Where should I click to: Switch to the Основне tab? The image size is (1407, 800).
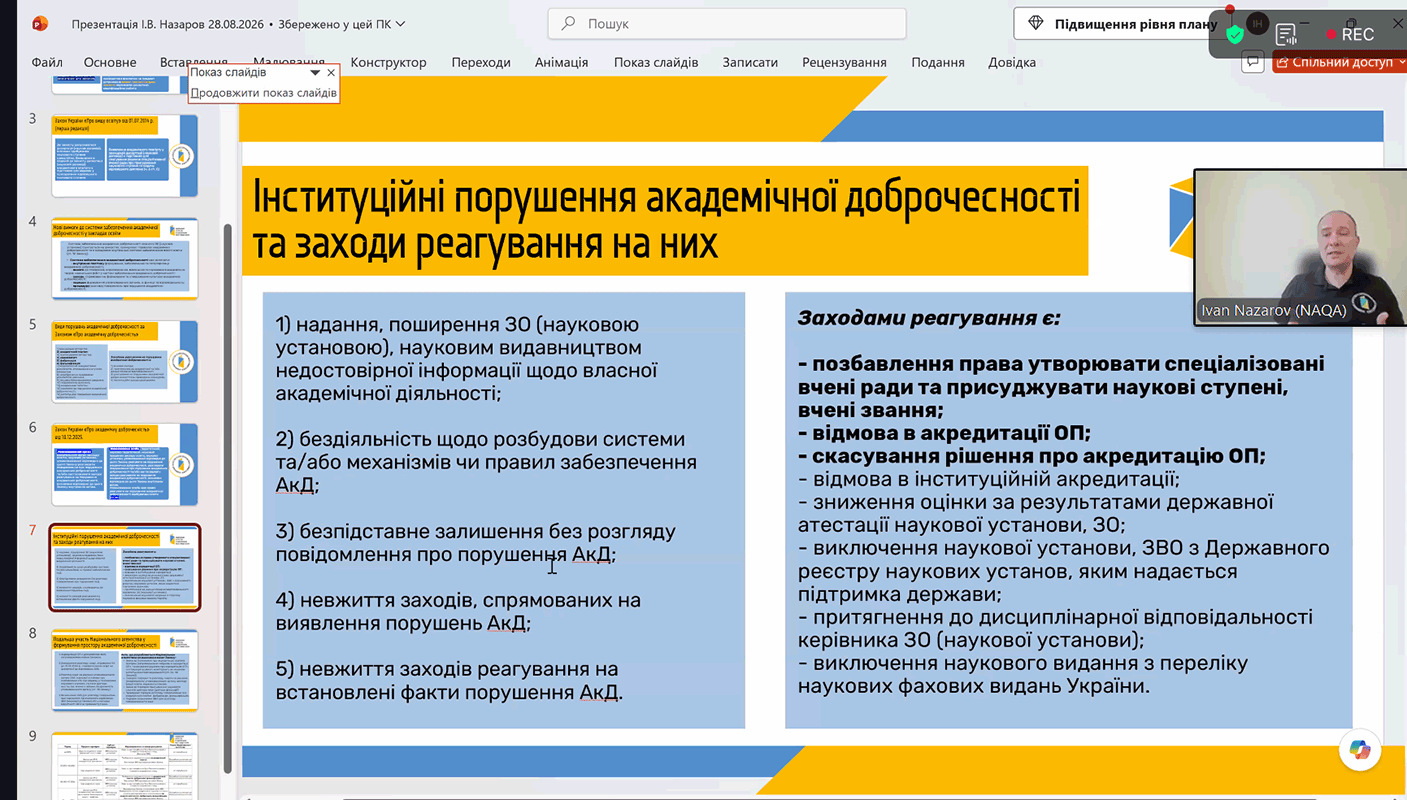[110, 62]
